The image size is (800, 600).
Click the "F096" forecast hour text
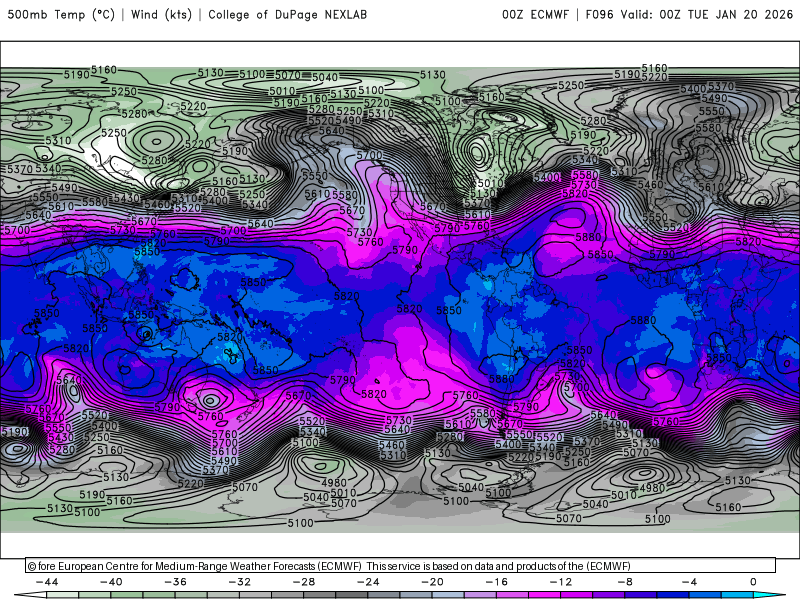(x=599, y=15)
